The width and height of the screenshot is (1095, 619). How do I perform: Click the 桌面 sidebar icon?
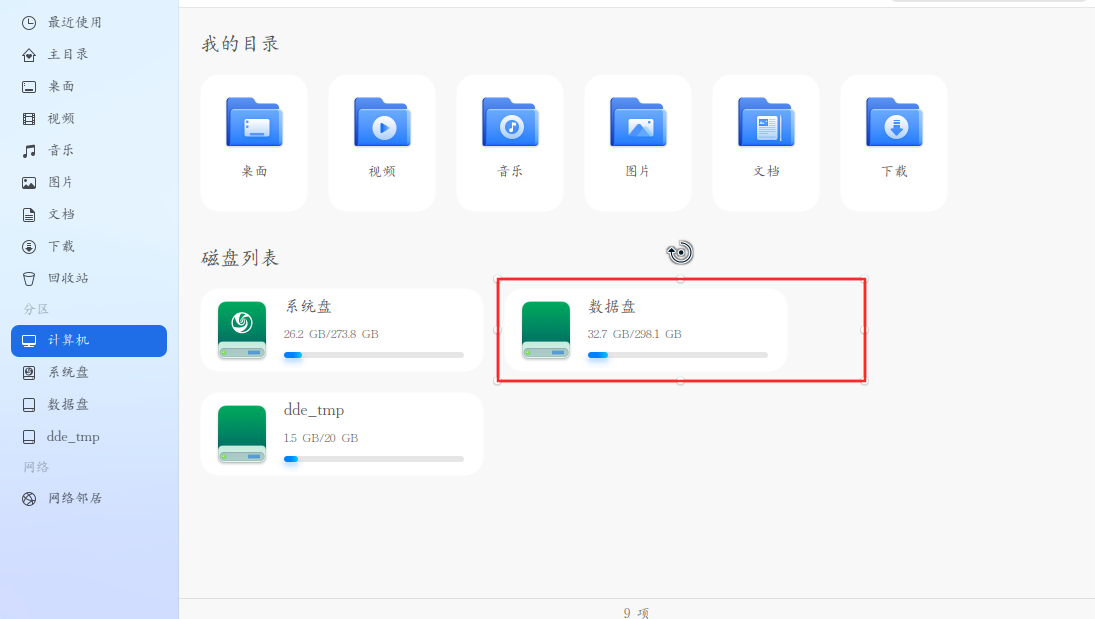pos(29,87)
